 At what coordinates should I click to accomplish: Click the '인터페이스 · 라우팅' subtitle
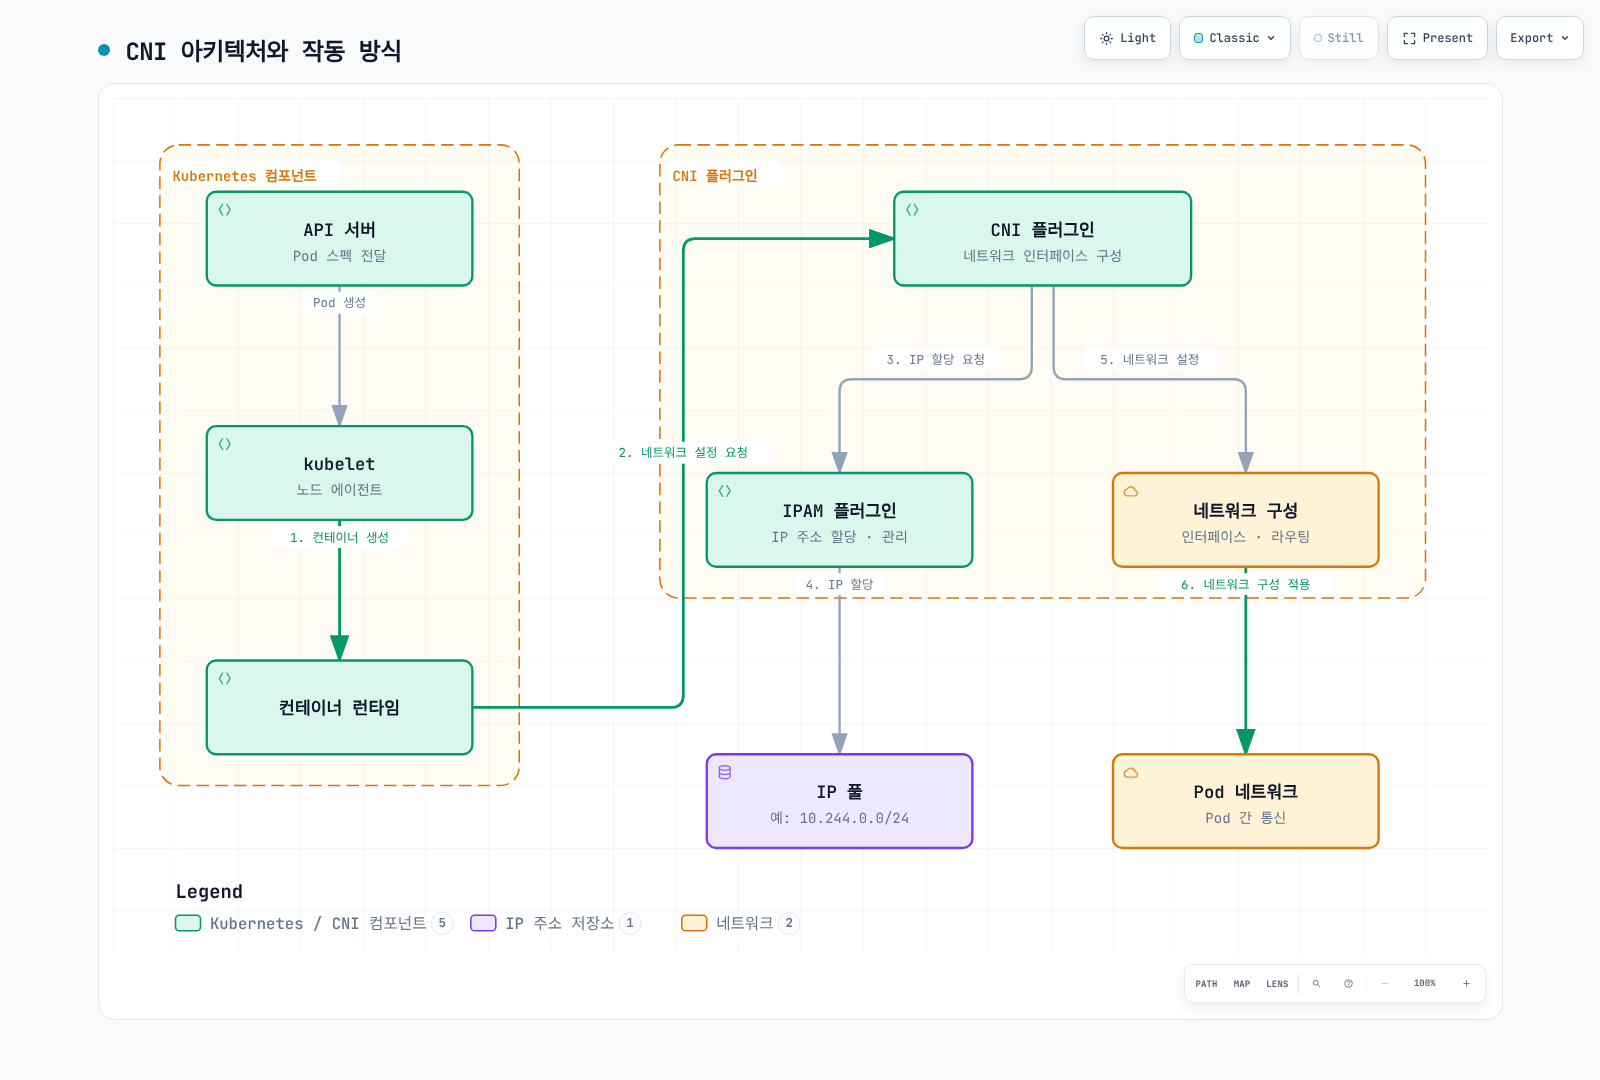1245,537
